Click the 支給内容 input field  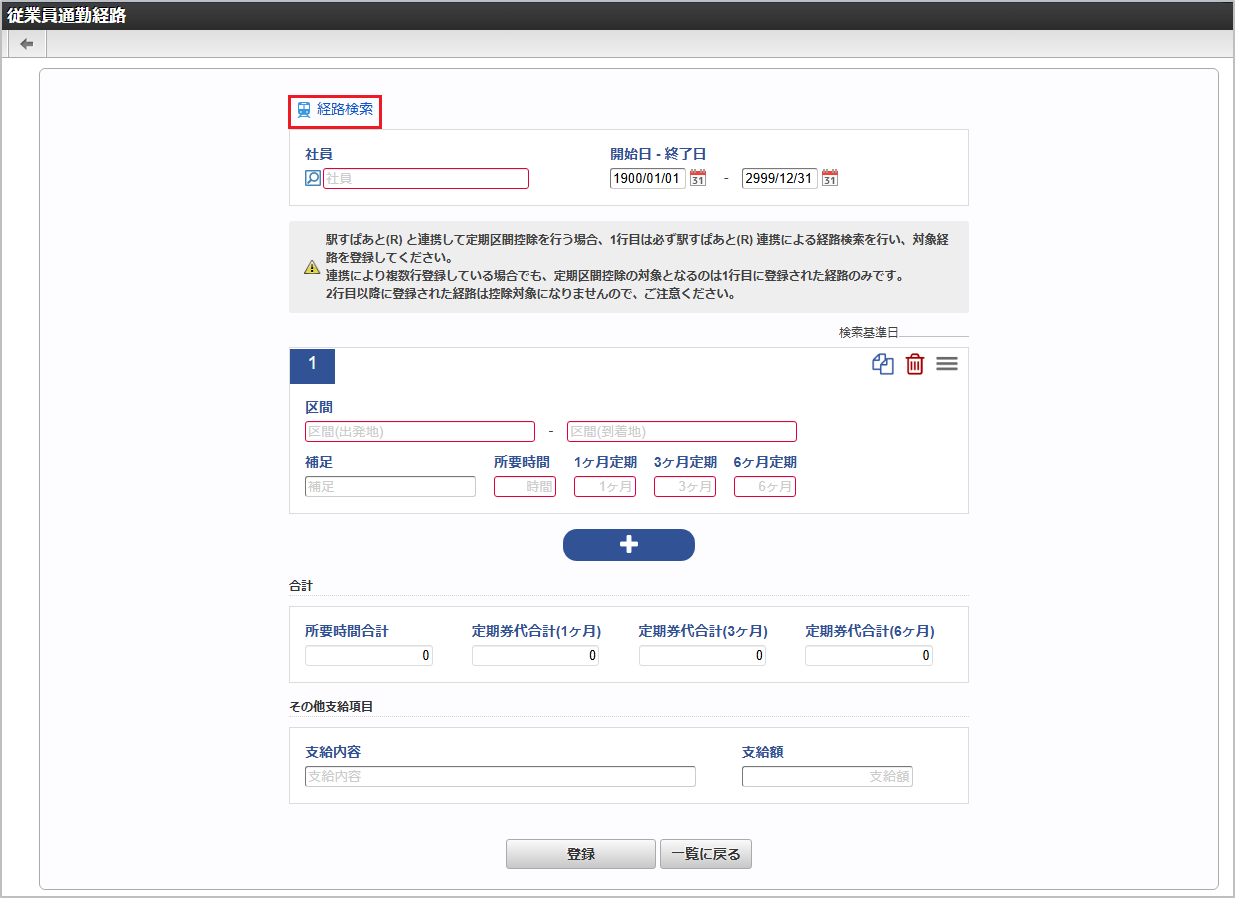[x=500, y=776]
